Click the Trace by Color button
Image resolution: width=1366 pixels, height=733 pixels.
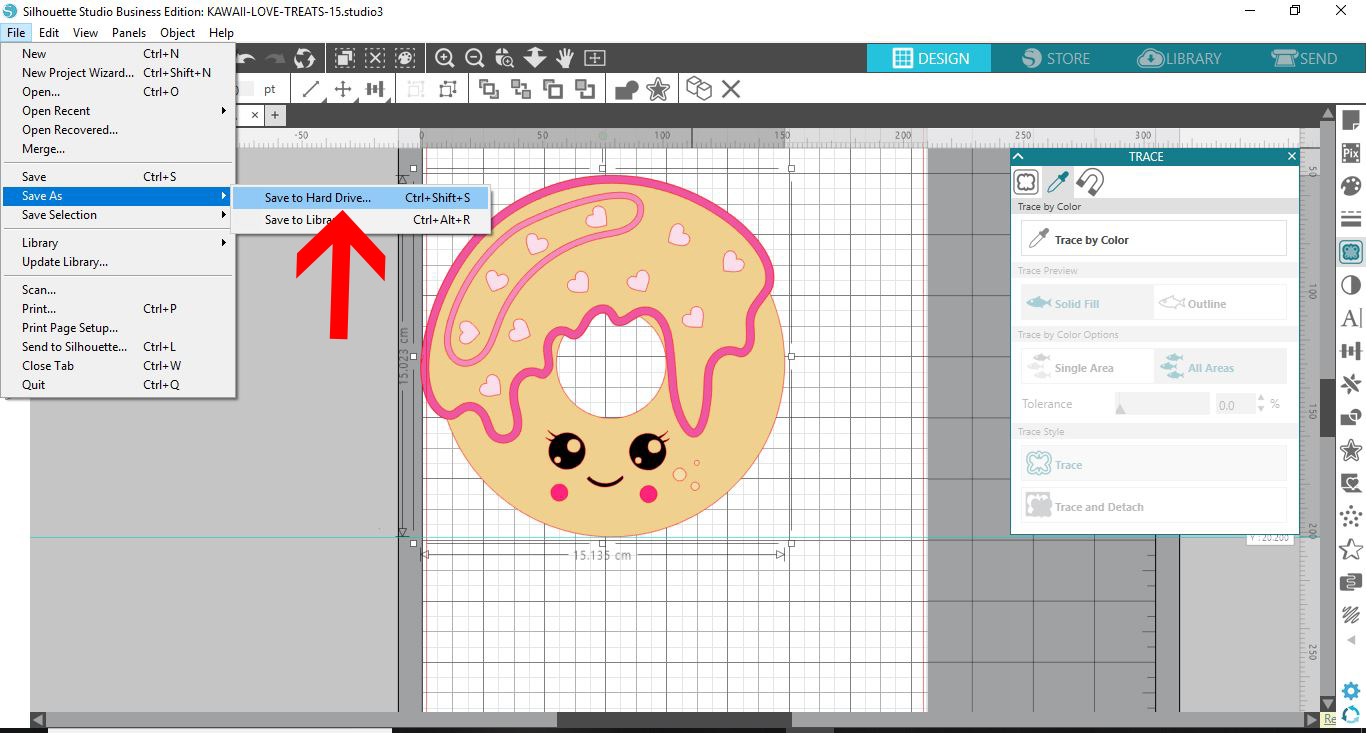point(1154,240)
